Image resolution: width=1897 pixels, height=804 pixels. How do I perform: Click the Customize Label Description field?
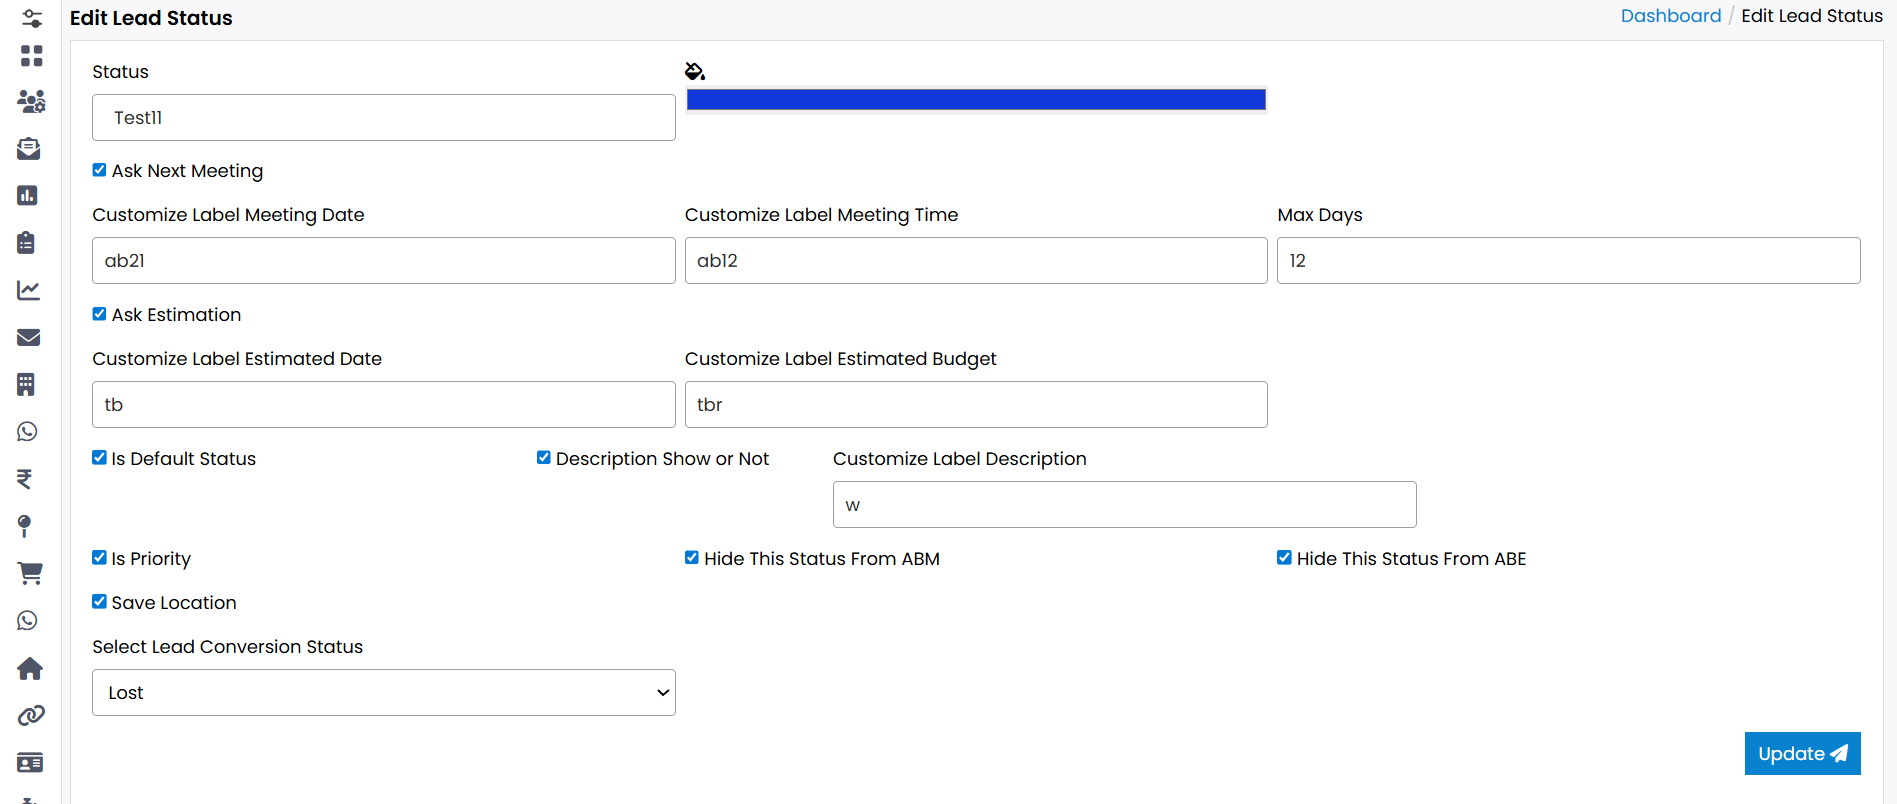pyautogui.click(x=1124, y=505)
